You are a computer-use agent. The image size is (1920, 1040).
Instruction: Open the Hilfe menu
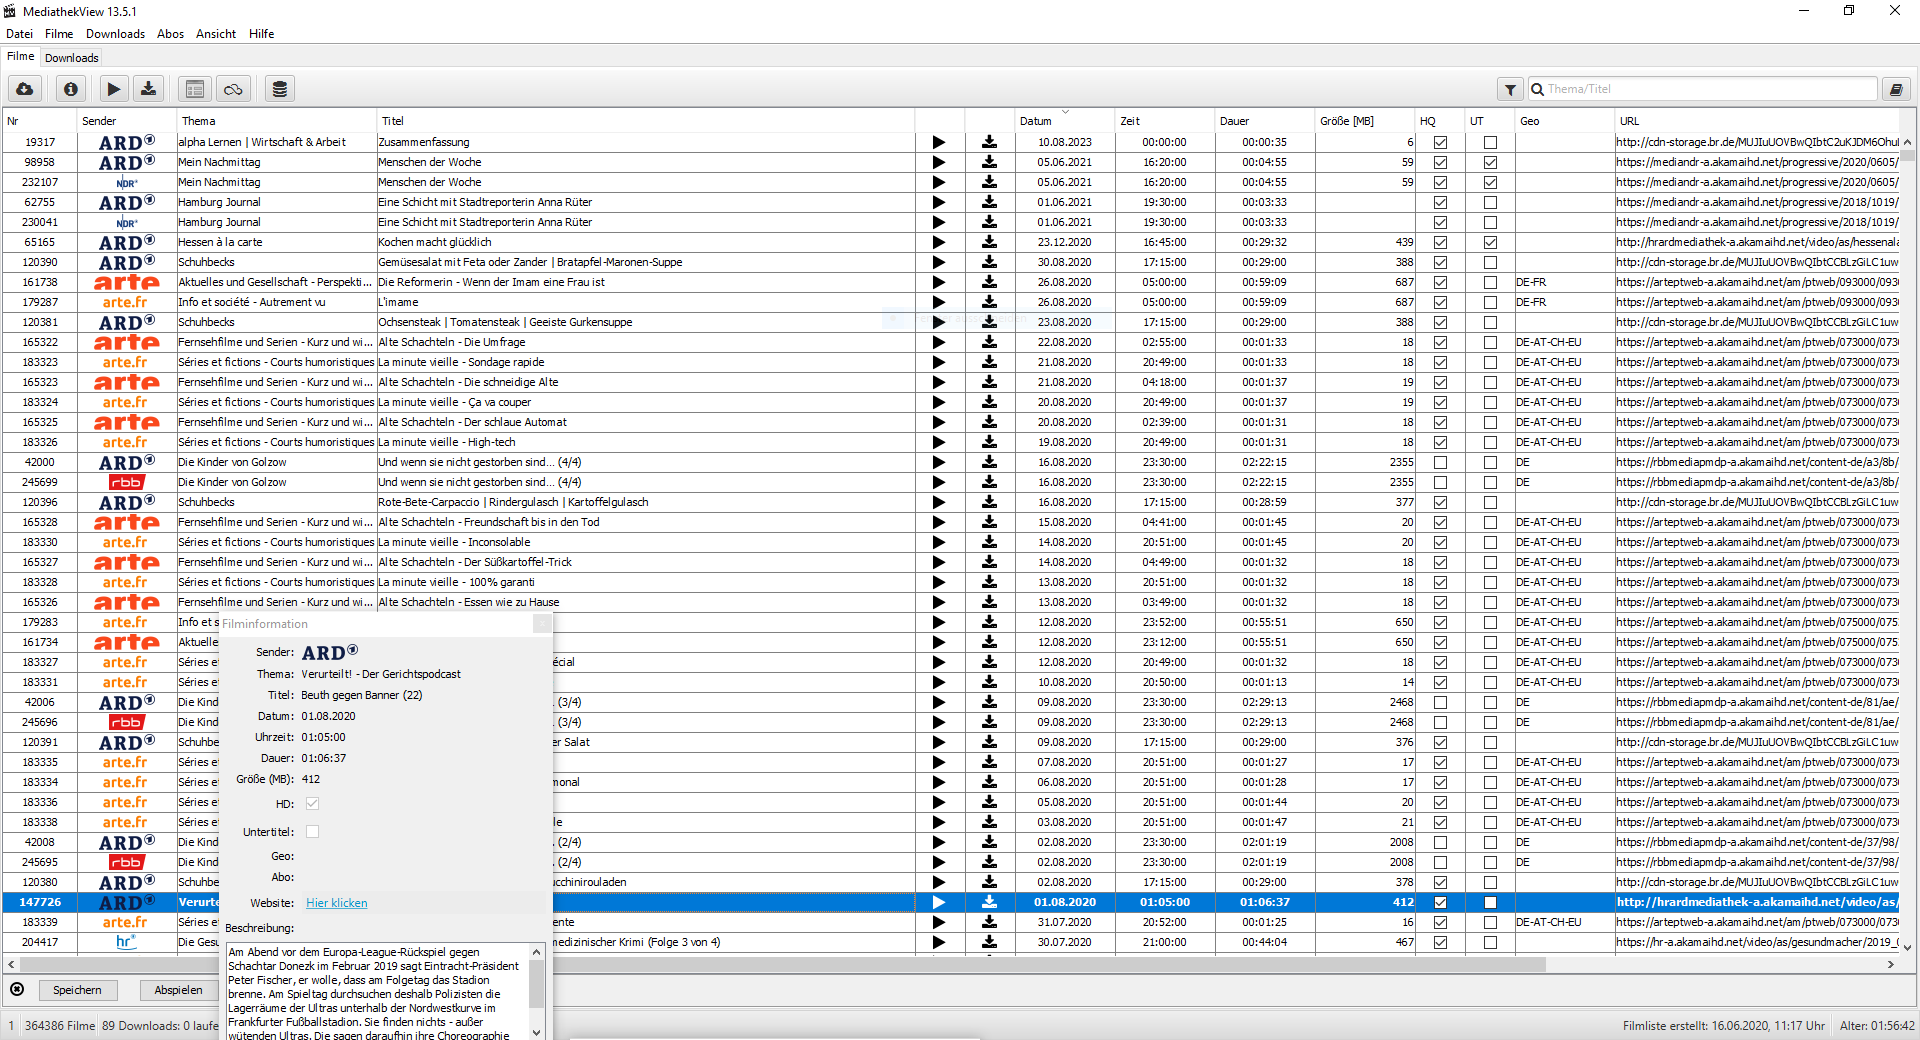tap(261, 34)
